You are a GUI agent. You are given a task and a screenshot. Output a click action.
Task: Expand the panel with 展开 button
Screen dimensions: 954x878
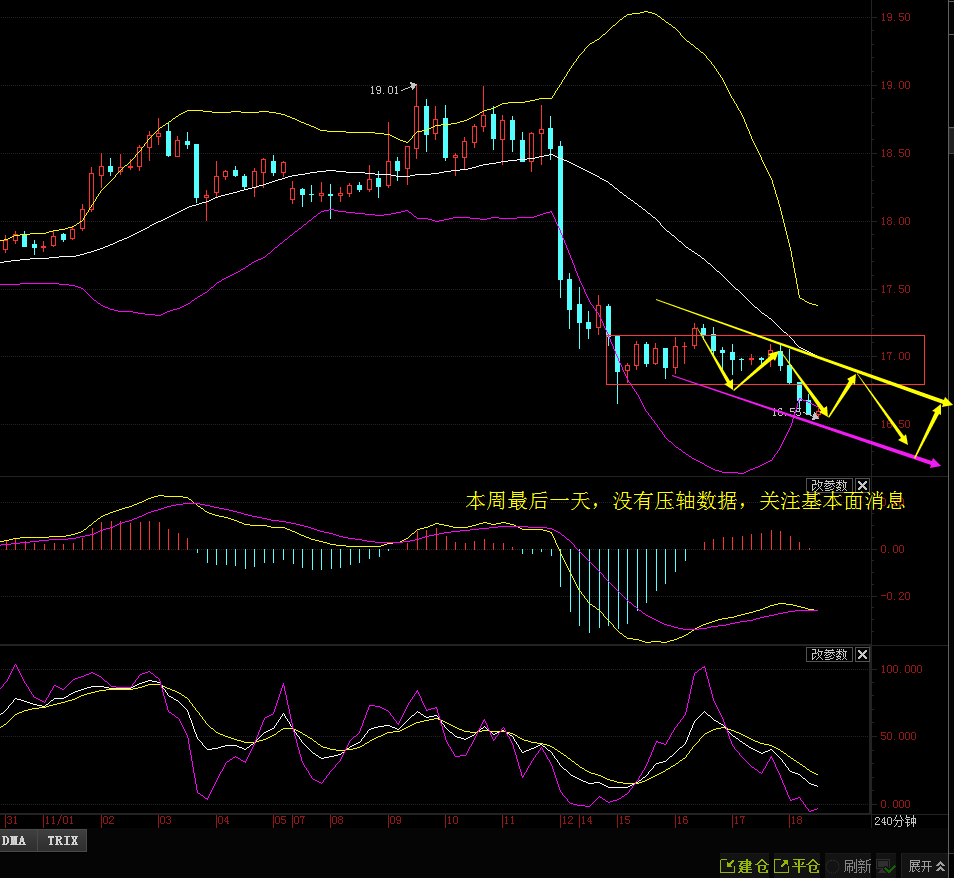[x=927, y=865]
